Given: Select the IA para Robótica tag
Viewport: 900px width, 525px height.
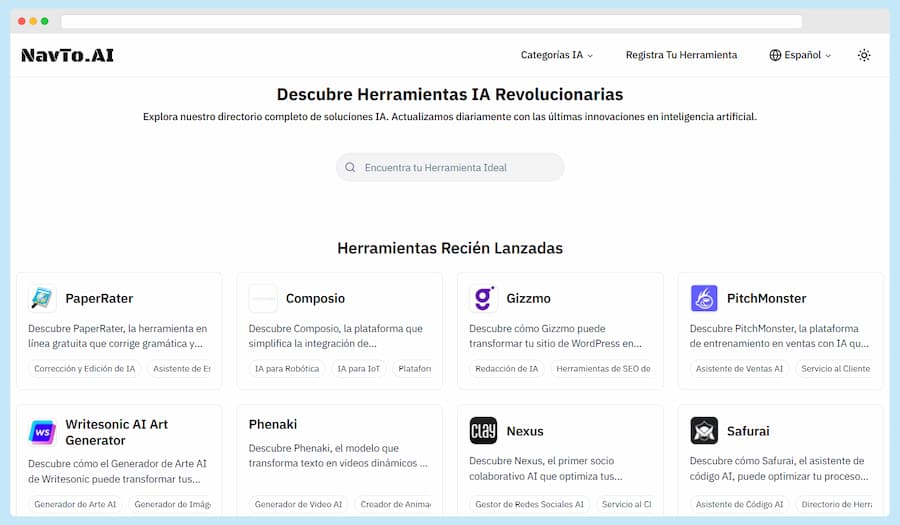Looking at the screenshot, I should [x=287, y=369].
